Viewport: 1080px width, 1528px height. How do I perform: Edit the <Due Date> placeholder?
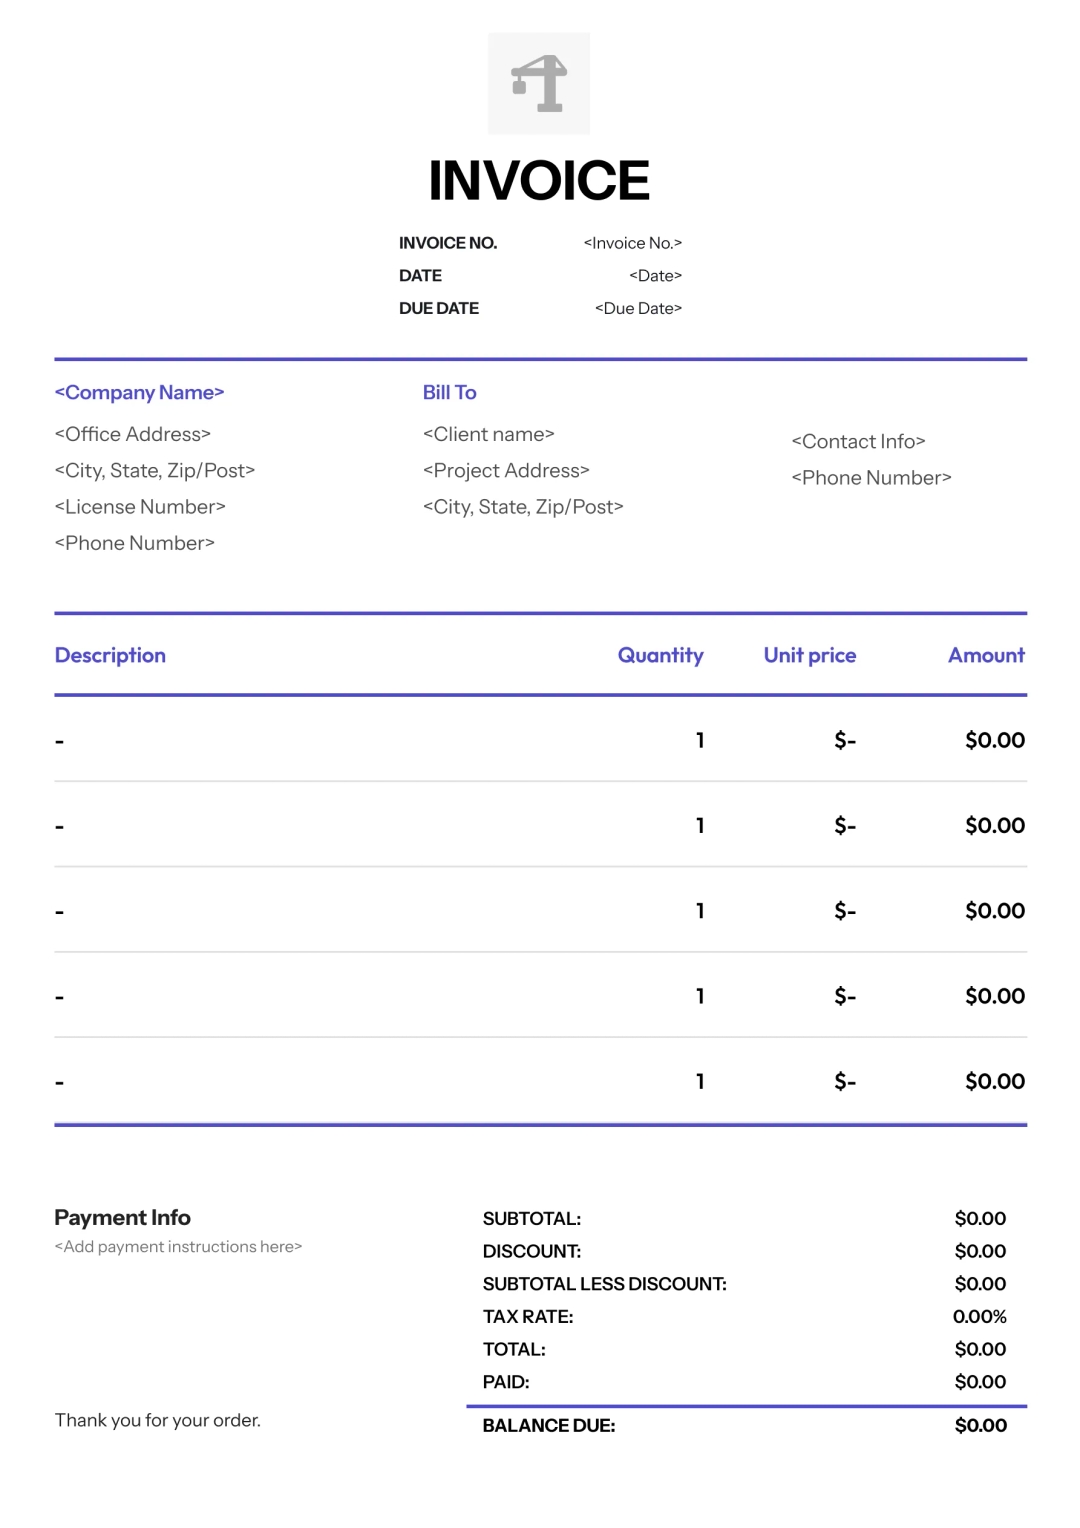click(638, 309)
